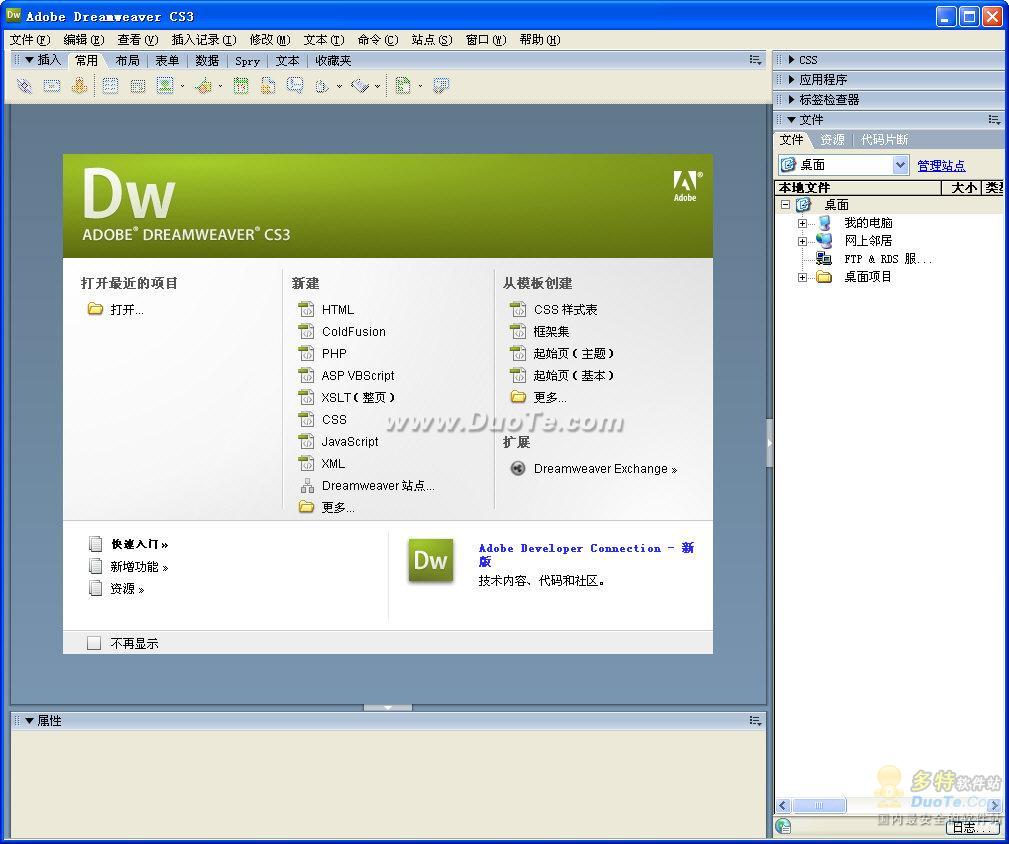Click the Open folder icon under recent items
The image size is (1009, 844).
[x=95, y=309]
